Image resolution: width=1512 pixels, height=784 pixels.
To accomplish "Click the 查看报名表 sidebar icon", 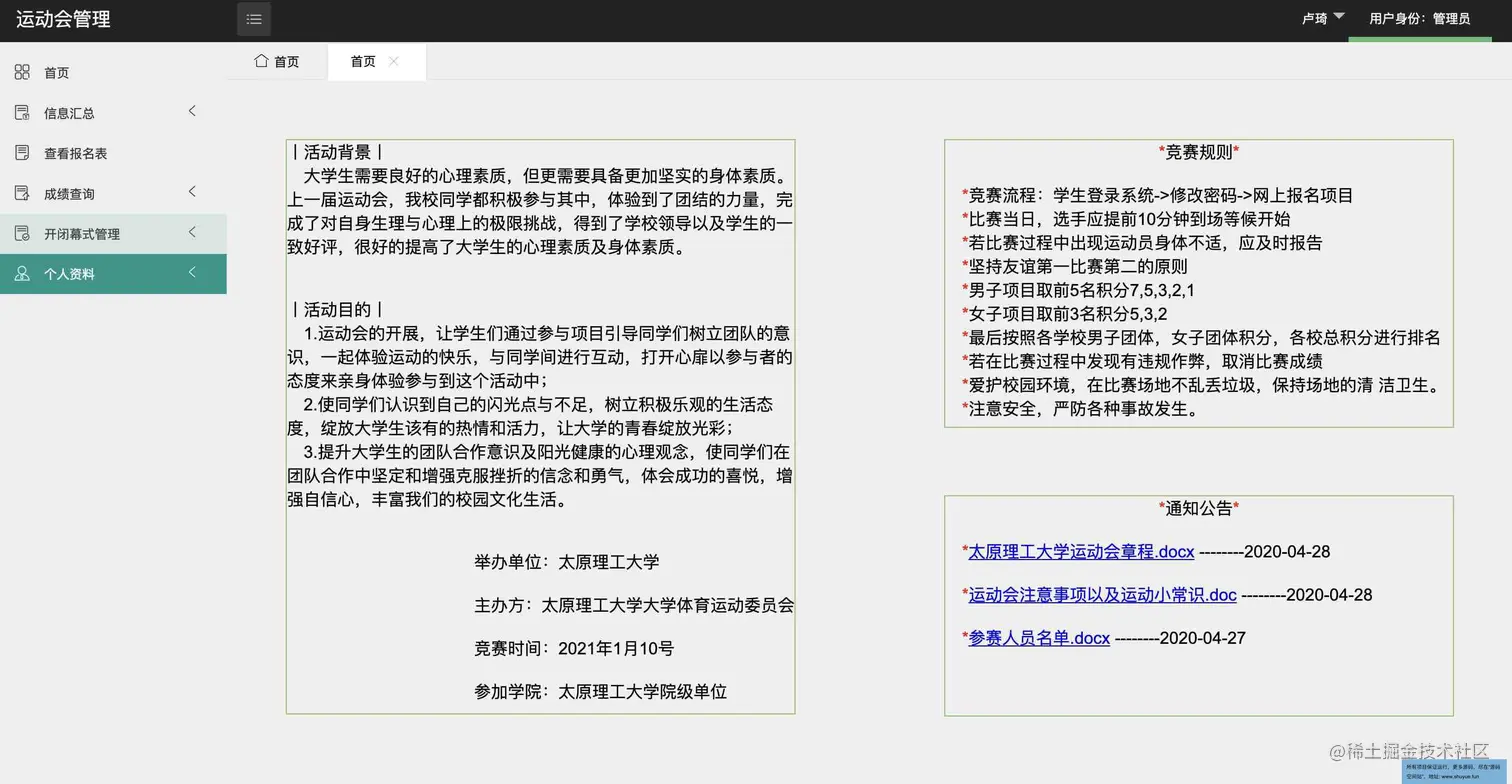I will pos(22,153).
